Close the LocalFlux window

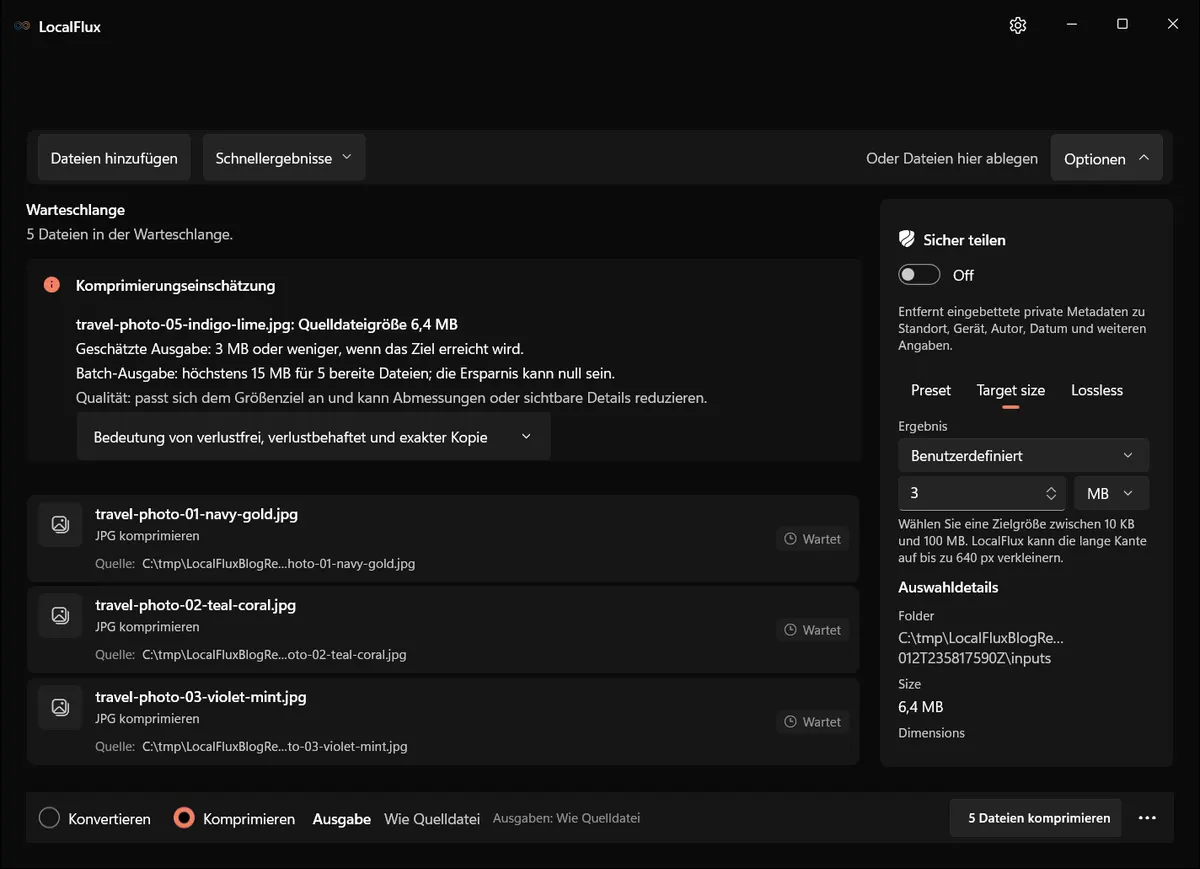click(x=1173, y=25)
